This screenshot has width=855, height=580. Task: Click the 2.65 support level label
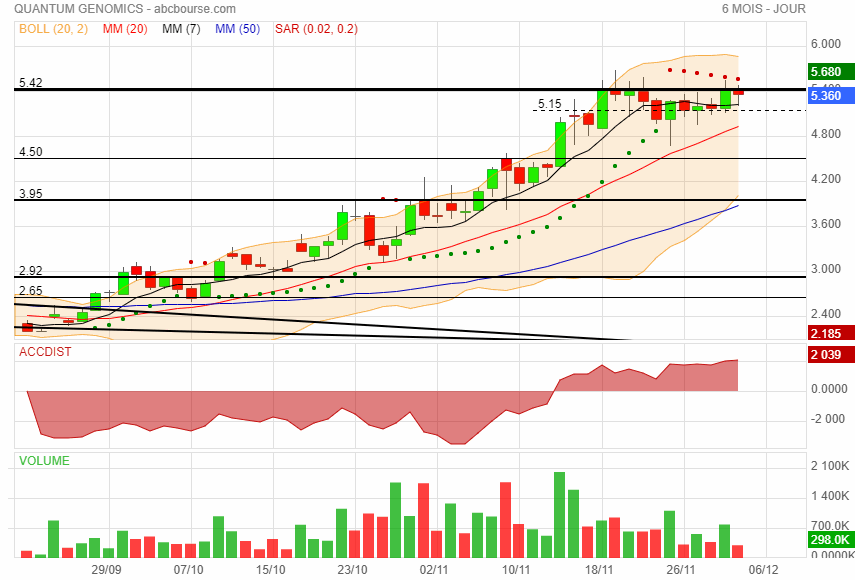click(x=31, y=291)
